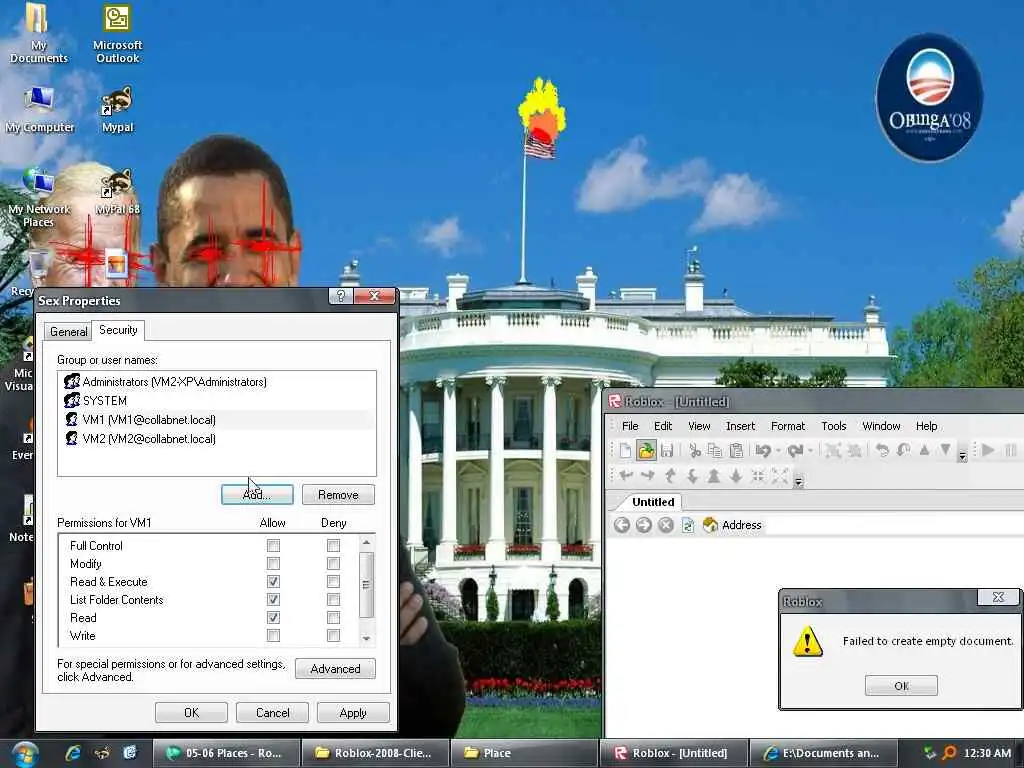Viewport: 1024px width, 768px height.
Task: Click the Remove button
Action: click(x=338, y=495)
